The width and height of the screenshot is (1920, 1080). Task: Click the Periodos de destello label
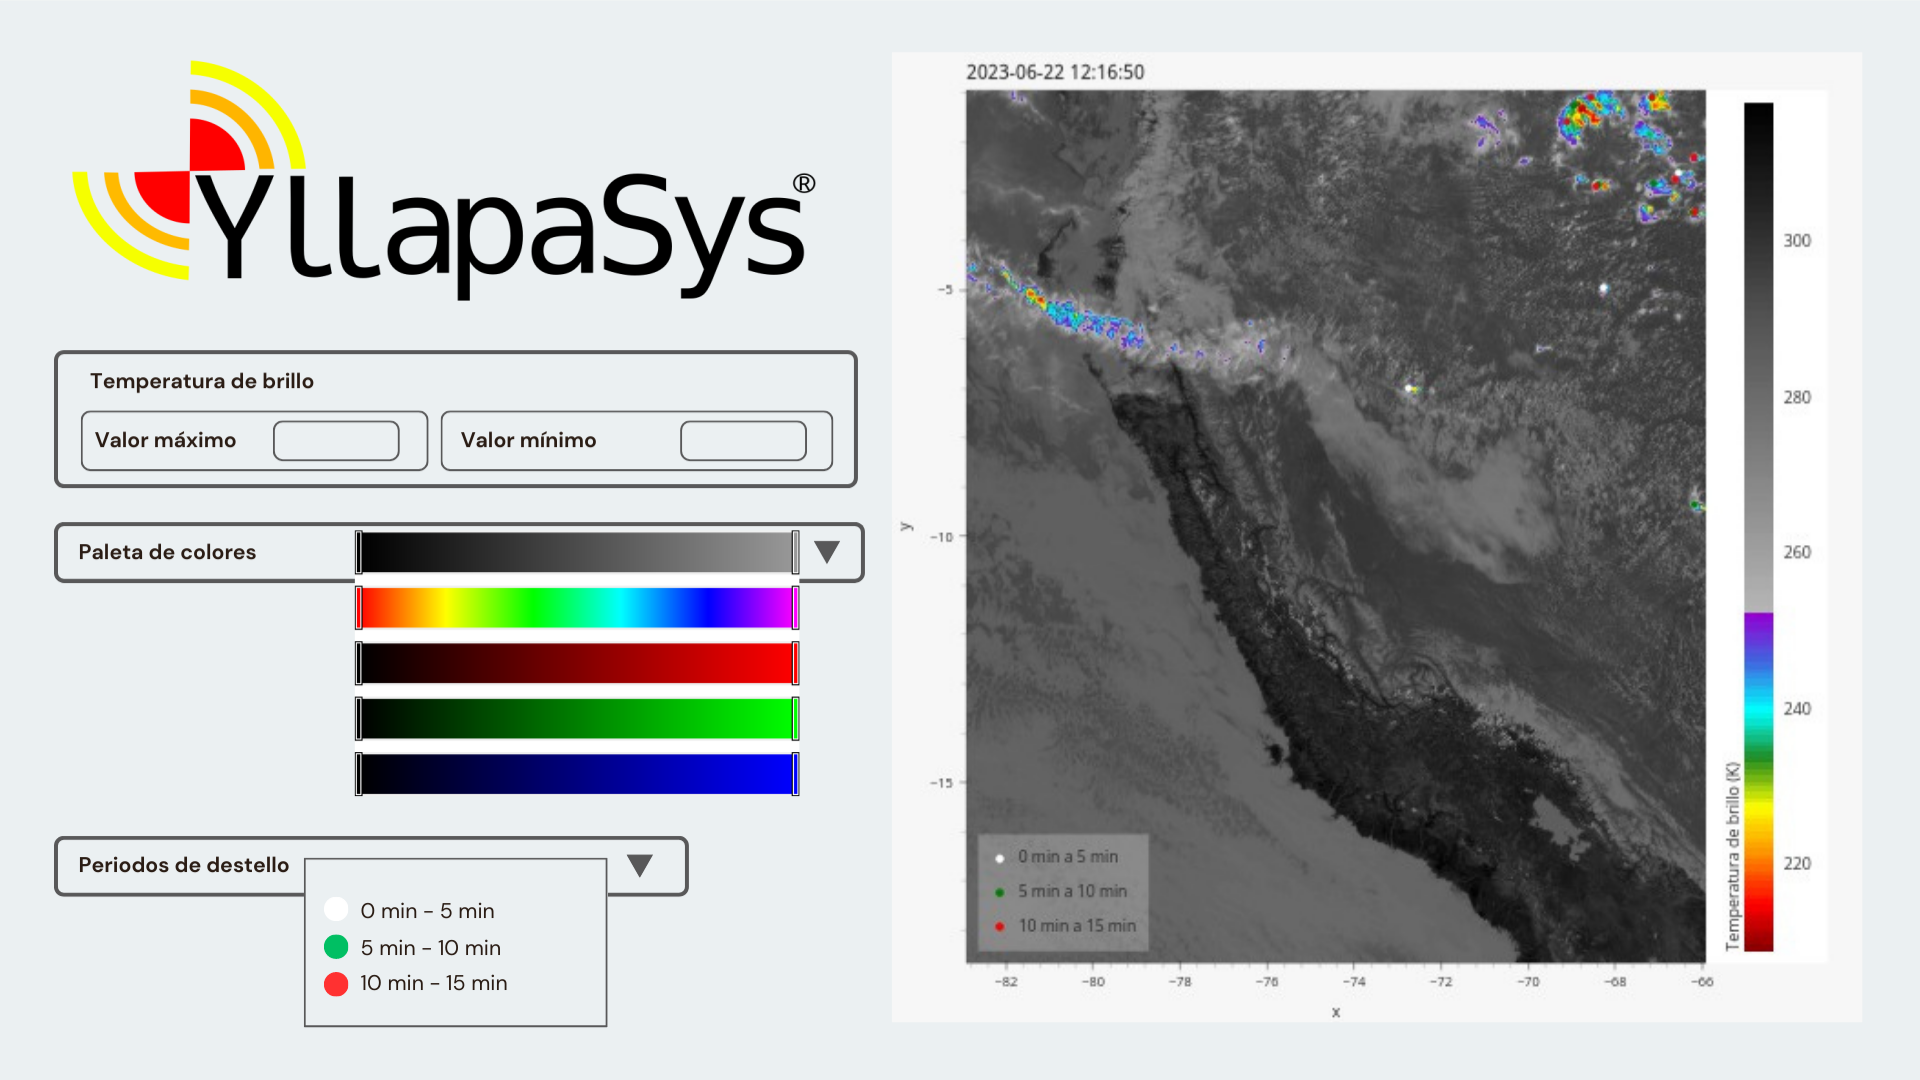(x=183, y=865)
